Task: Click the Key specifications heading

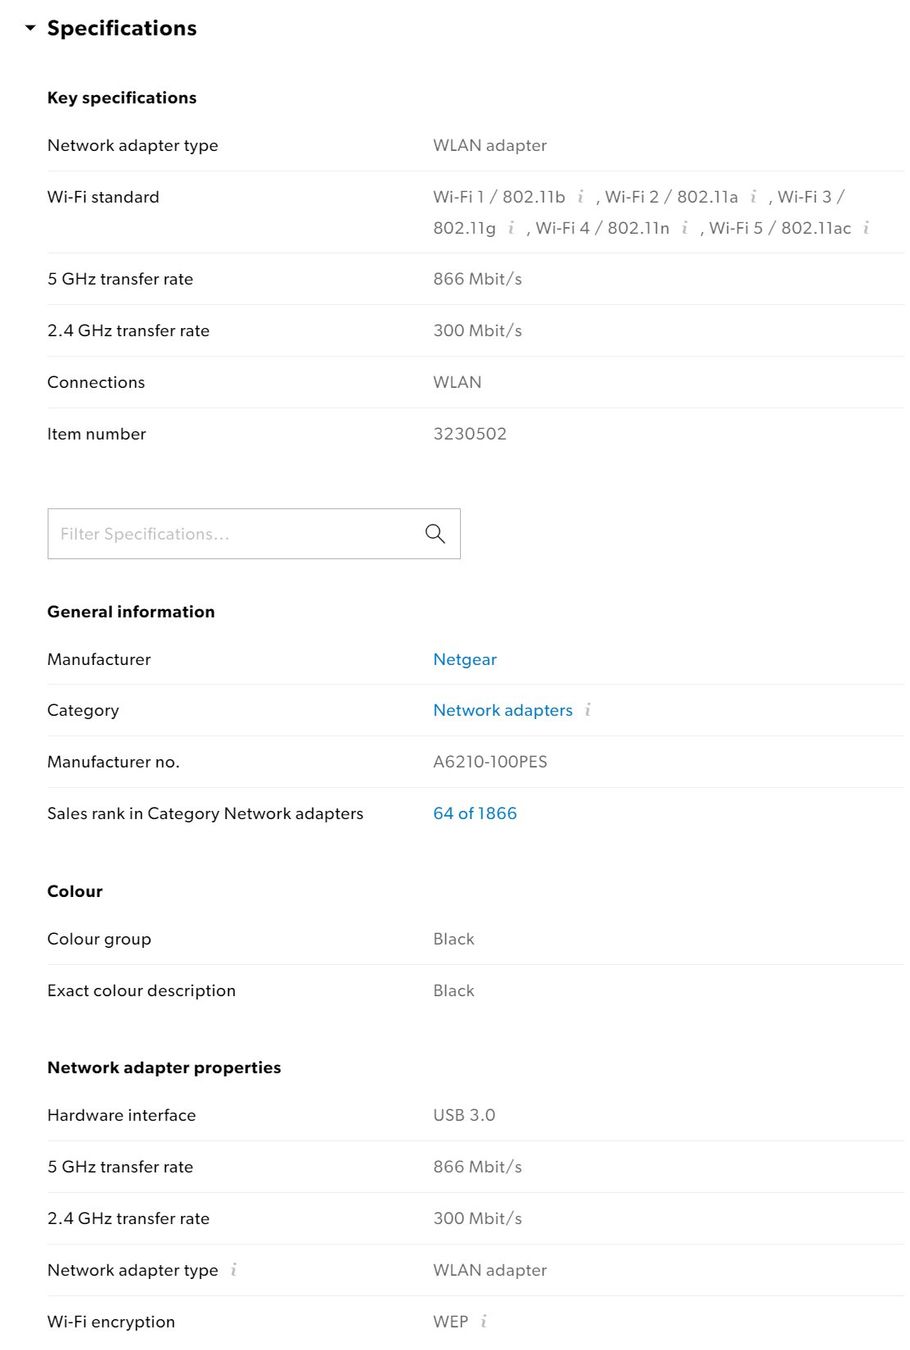Action: [x=122, y=98]
